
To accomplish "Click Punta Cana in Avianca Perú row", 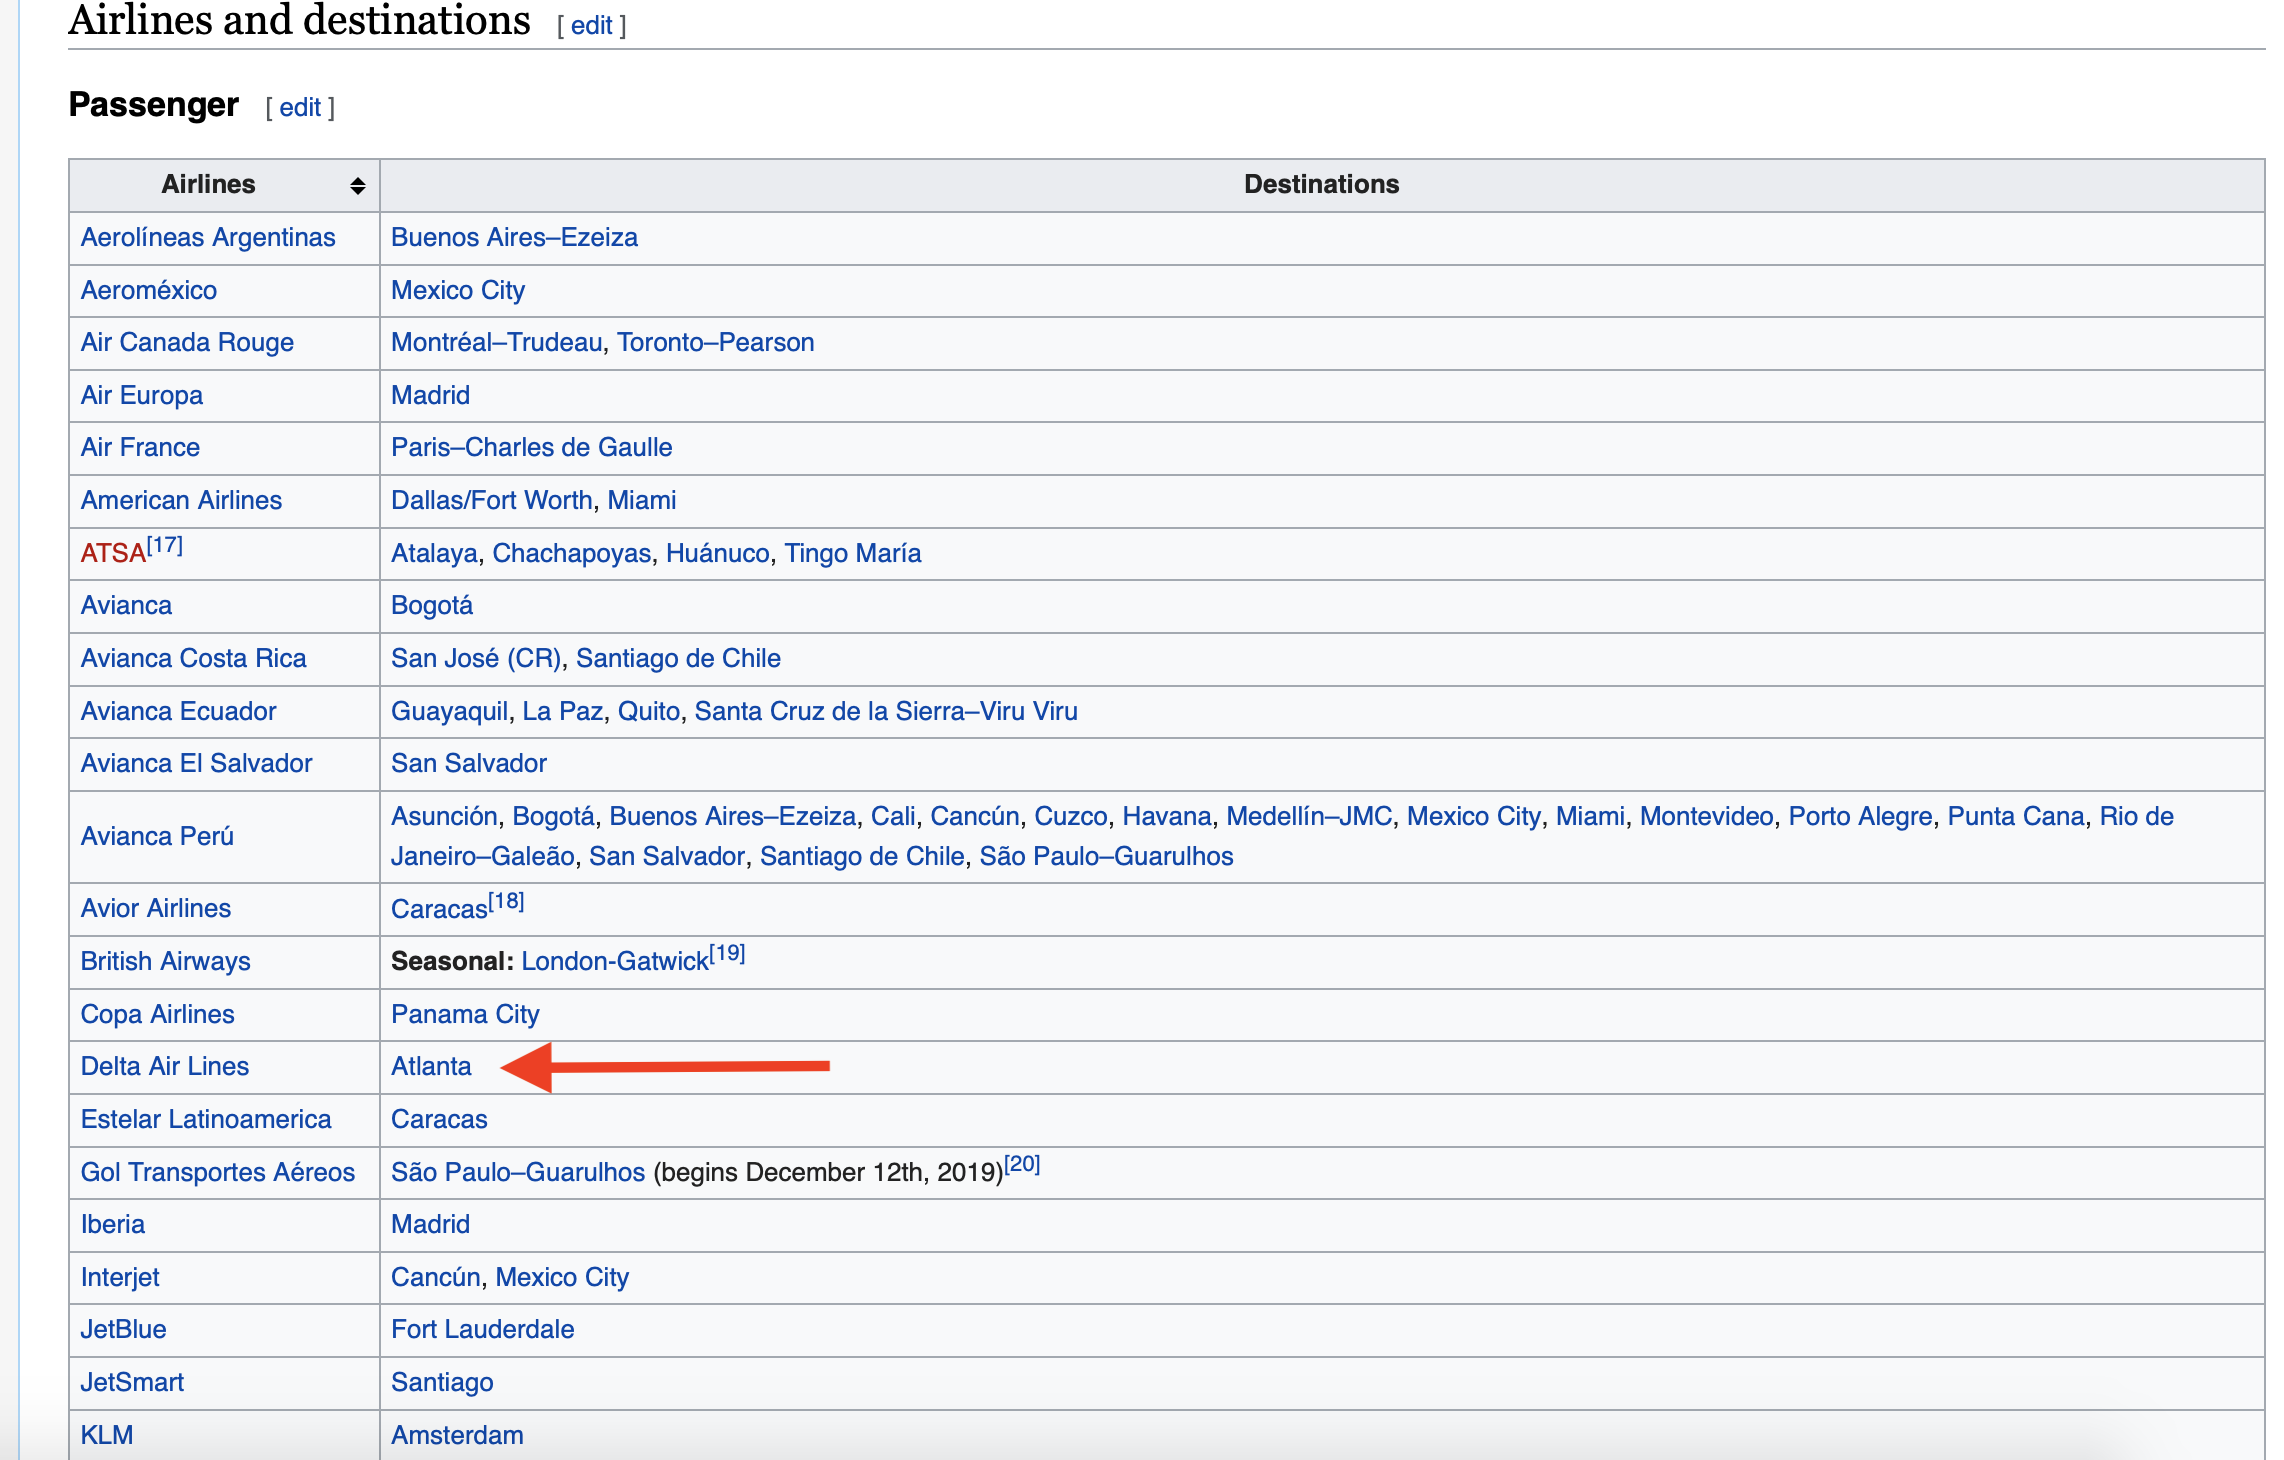I will (2015, 817).
